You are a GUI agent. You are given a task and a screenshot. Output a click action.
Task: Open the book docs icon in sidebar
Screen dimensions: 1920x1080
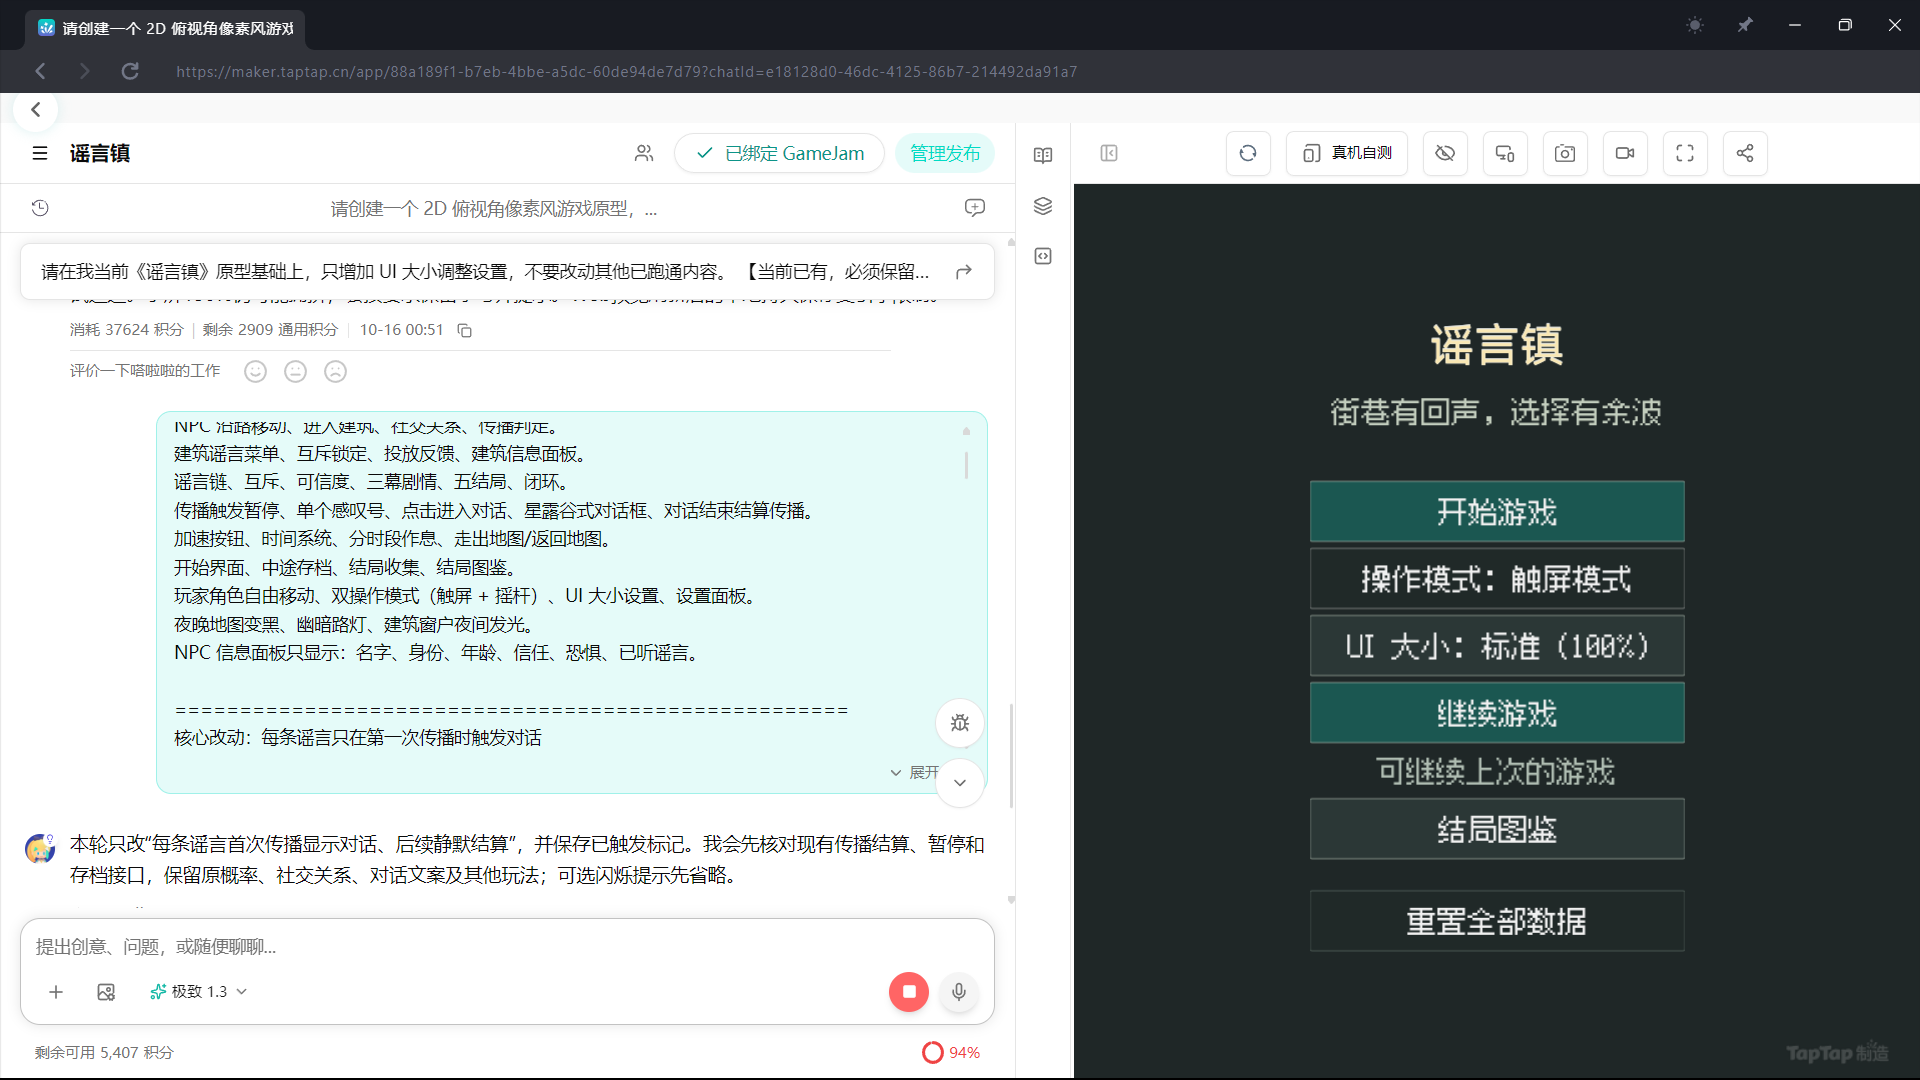(1043, 155)
